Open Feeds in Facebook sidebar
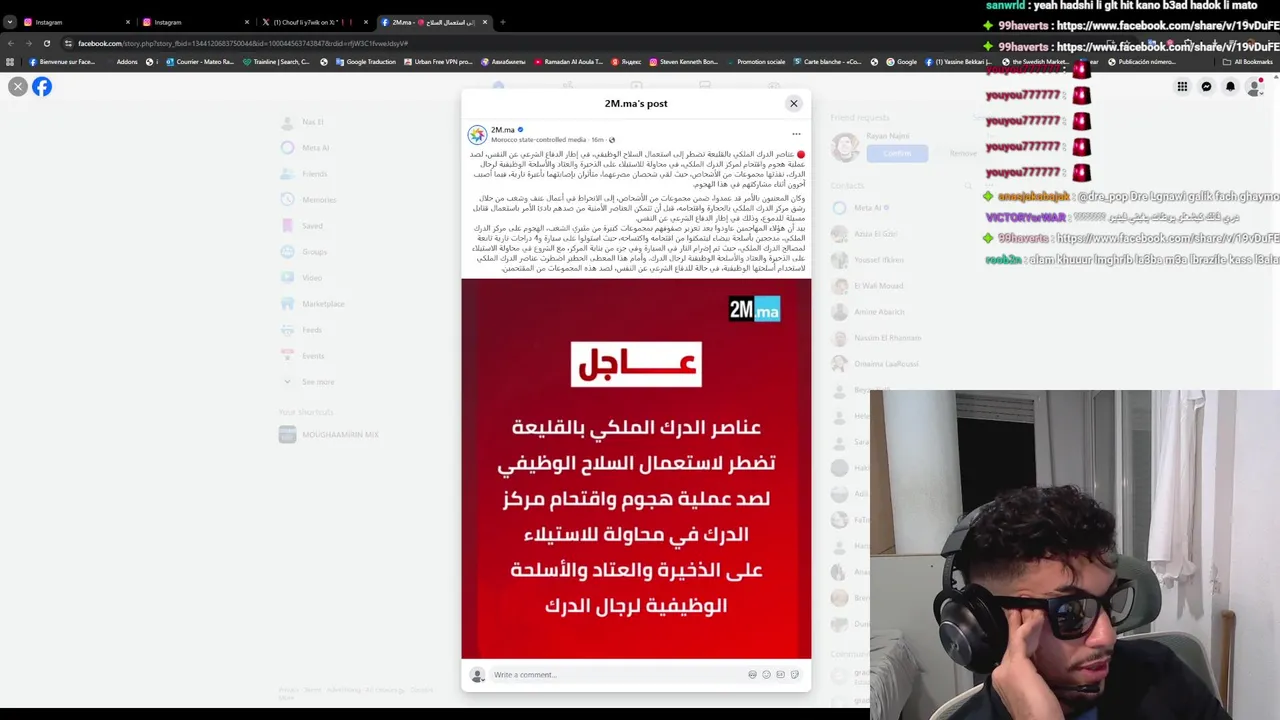The width and height of the screenshot is (1280, 720). 302,330
